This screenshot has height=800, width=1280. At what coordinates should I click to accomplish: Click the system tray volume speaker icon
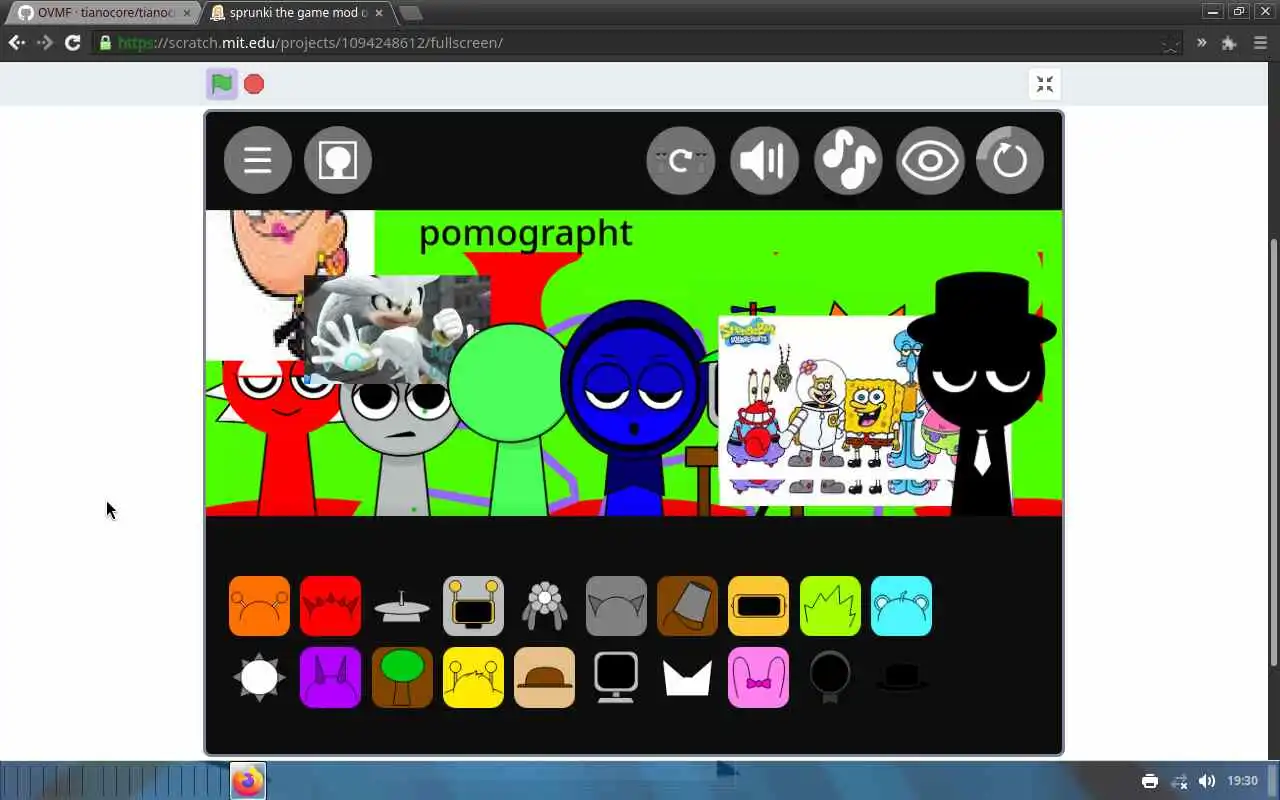click(x=1207, y=781)
